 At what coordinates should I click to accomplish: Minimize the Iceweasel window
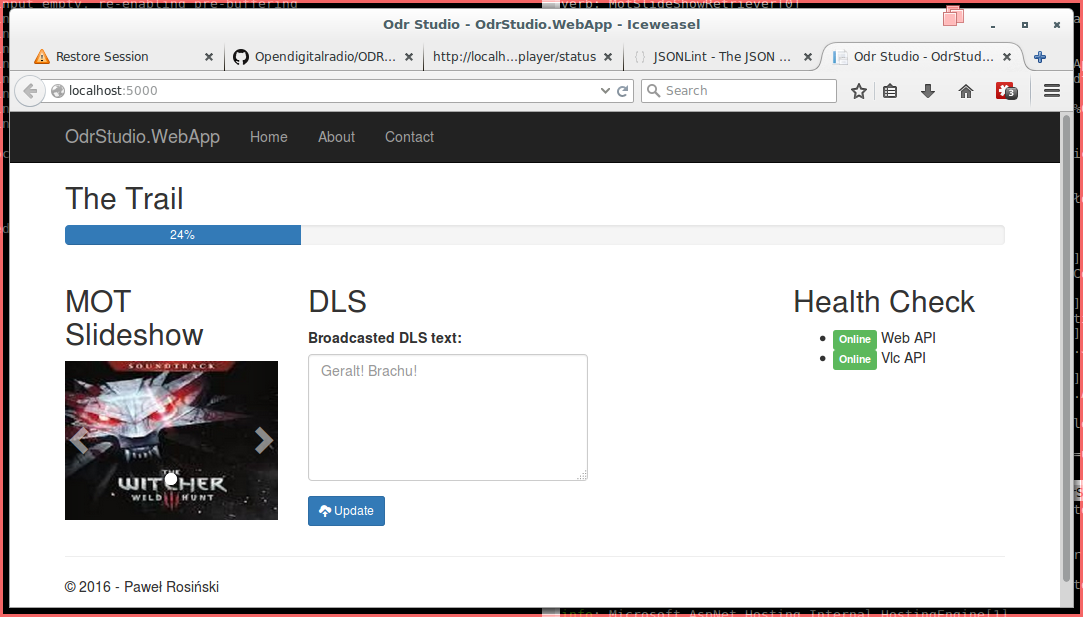(x=993, y=26)
